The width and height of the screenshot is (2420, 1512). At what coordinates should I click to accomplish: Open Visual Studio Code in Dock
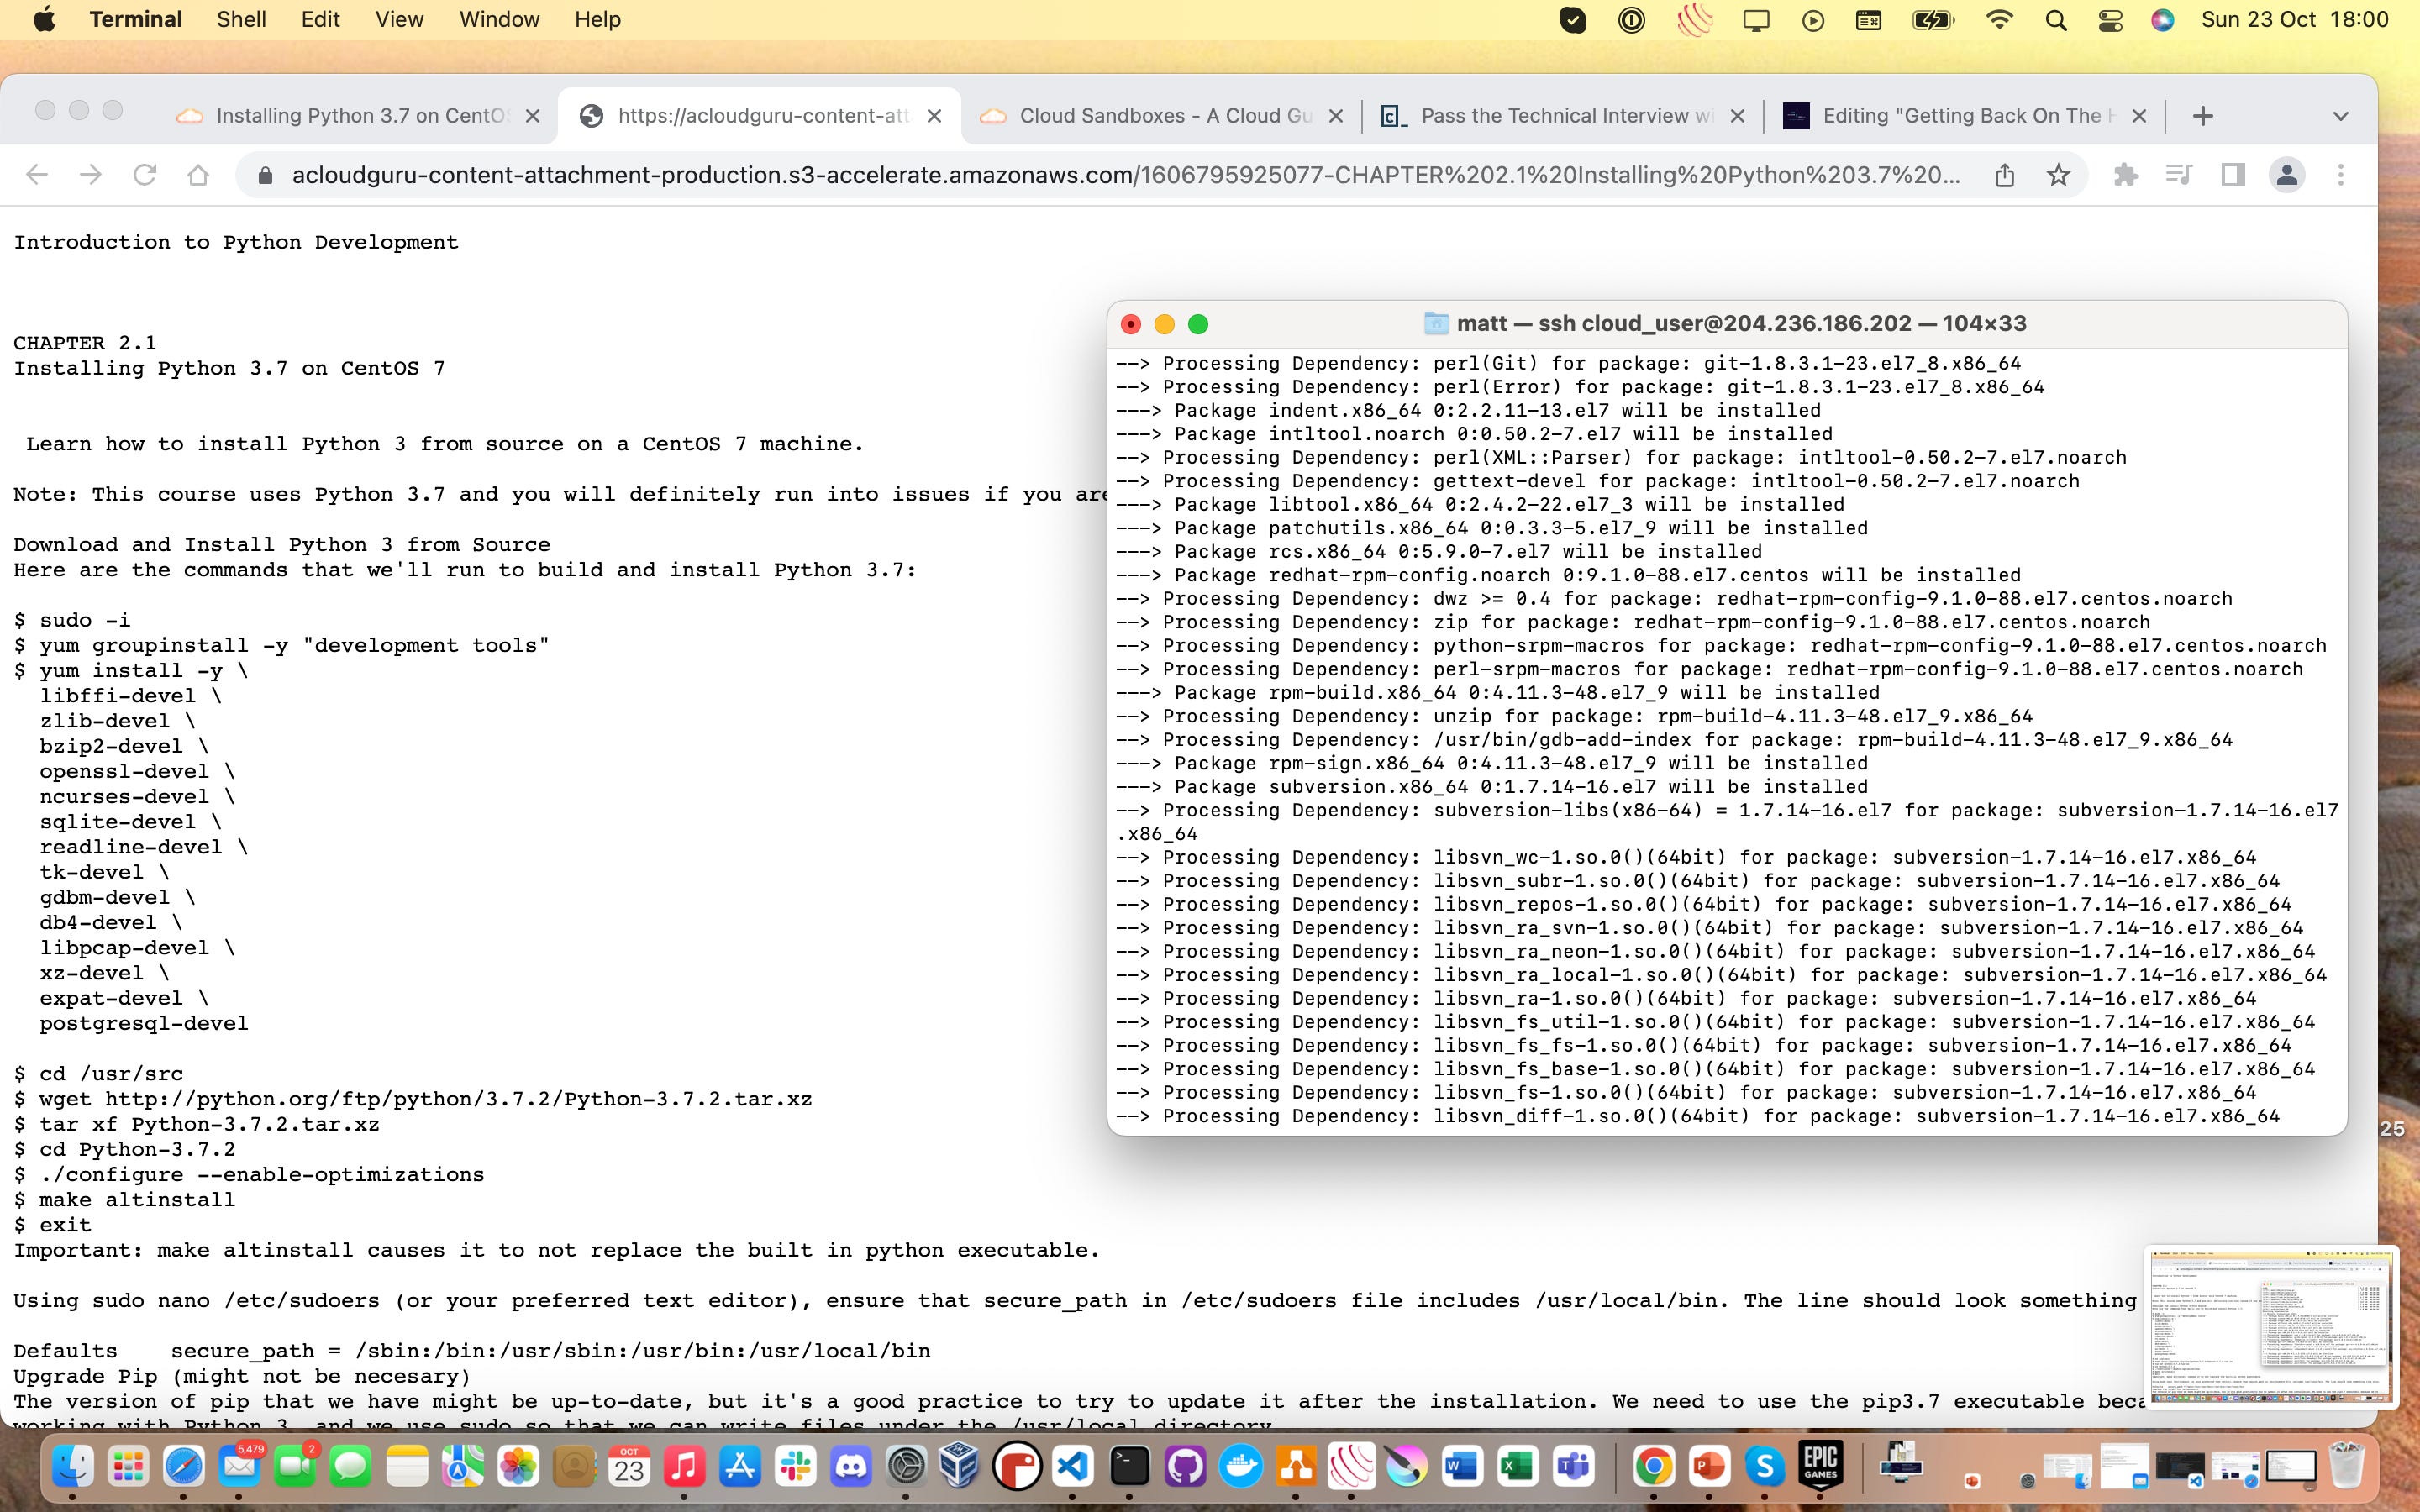click(1072, 1466)
